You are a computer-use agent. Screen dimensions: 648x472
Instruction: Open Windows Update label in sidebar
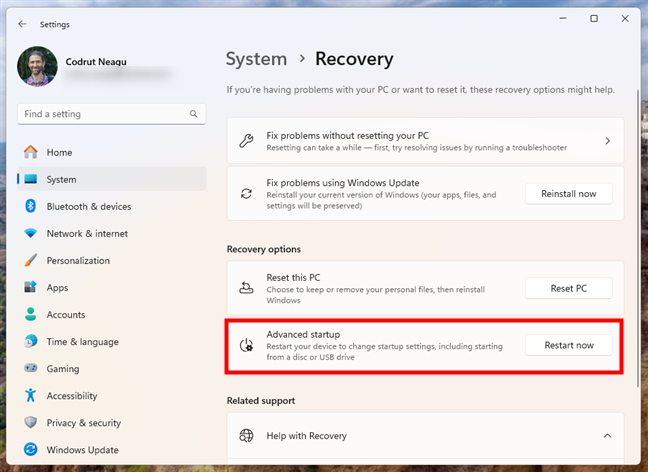pos(83,450)
